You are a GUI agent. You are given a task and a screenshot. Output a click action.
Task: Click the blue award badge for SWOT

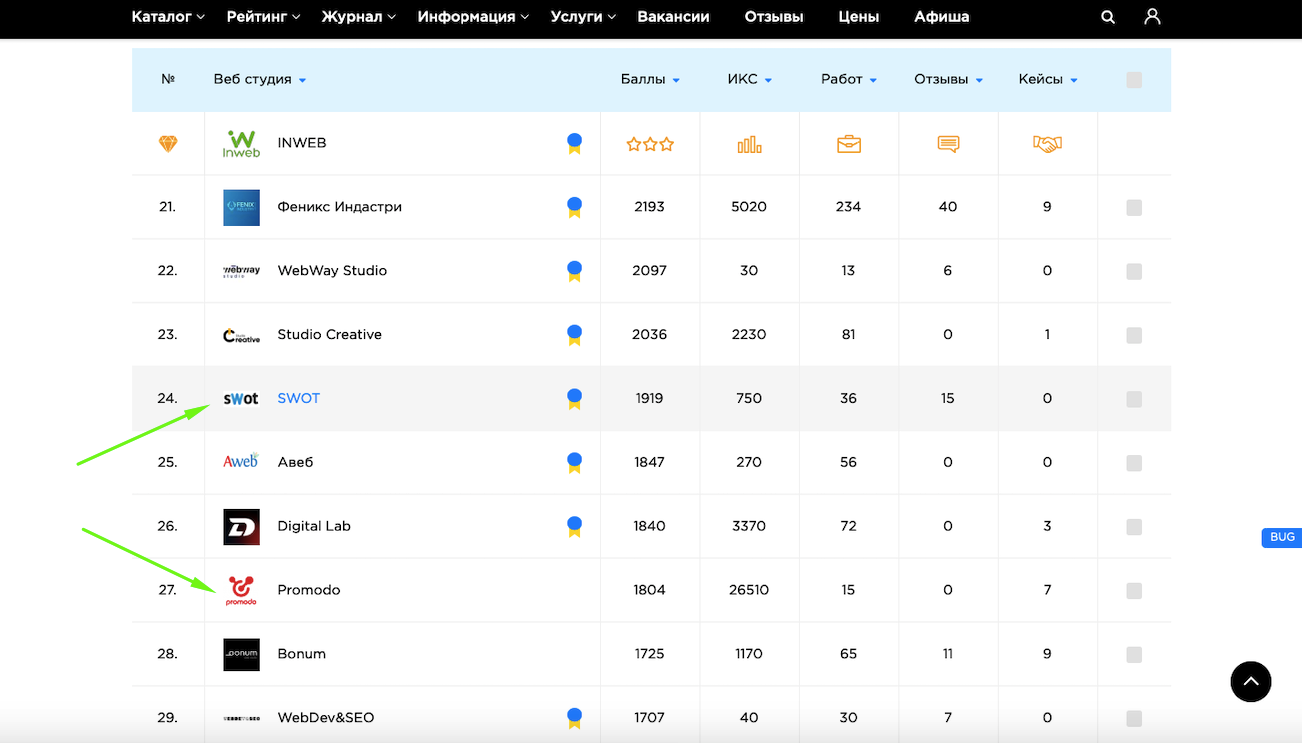tap(574, 399)
